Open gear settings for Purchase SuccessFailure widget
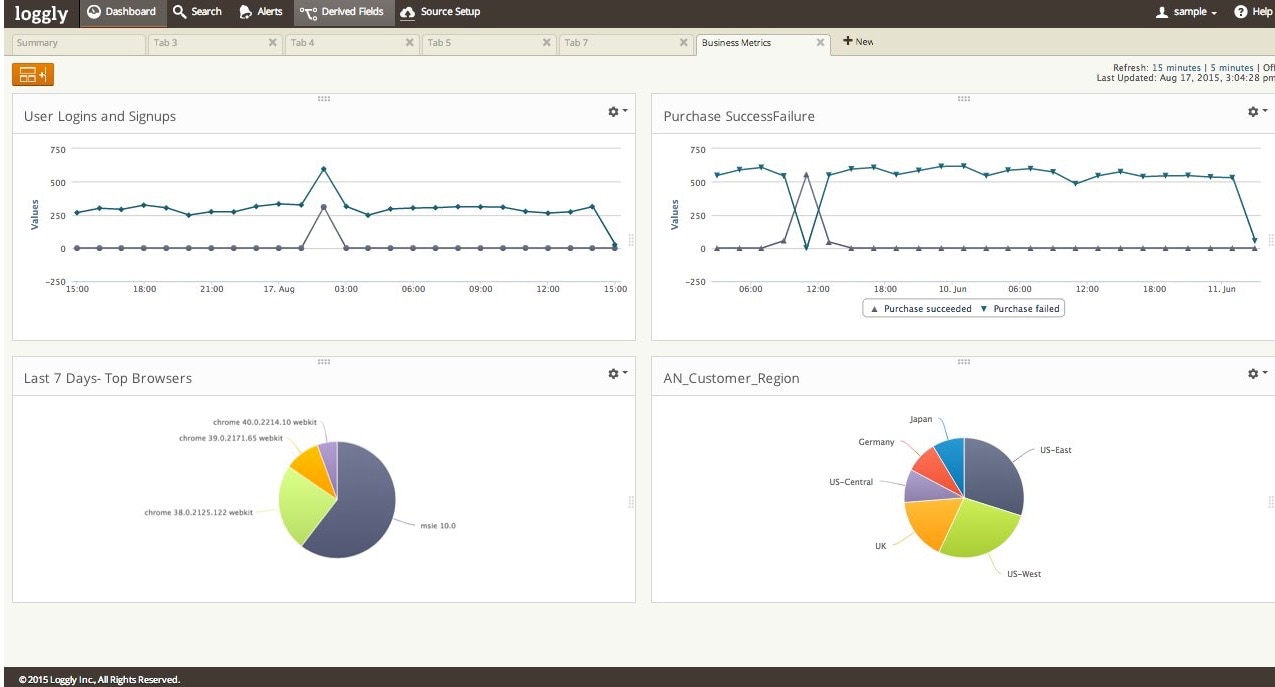The width and height of the screenshot is (1275, 687). [x=1255, y=112]
